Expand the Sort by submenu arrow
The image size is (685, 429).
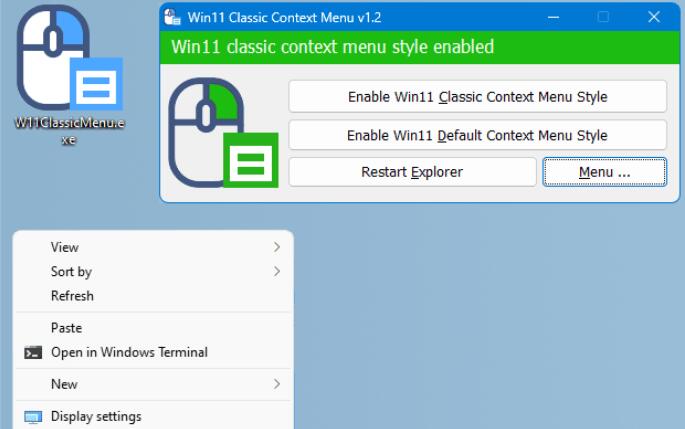click(x=277, y=272)
